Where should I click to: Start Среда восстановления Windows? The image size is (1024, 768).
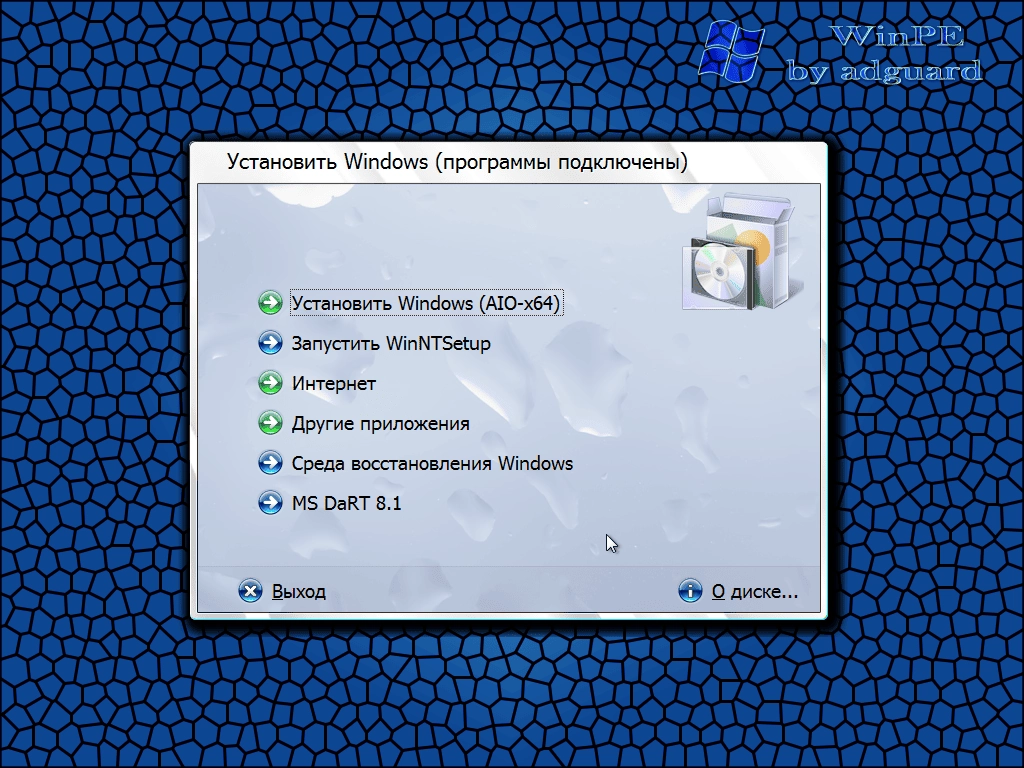tap(432, 464)
